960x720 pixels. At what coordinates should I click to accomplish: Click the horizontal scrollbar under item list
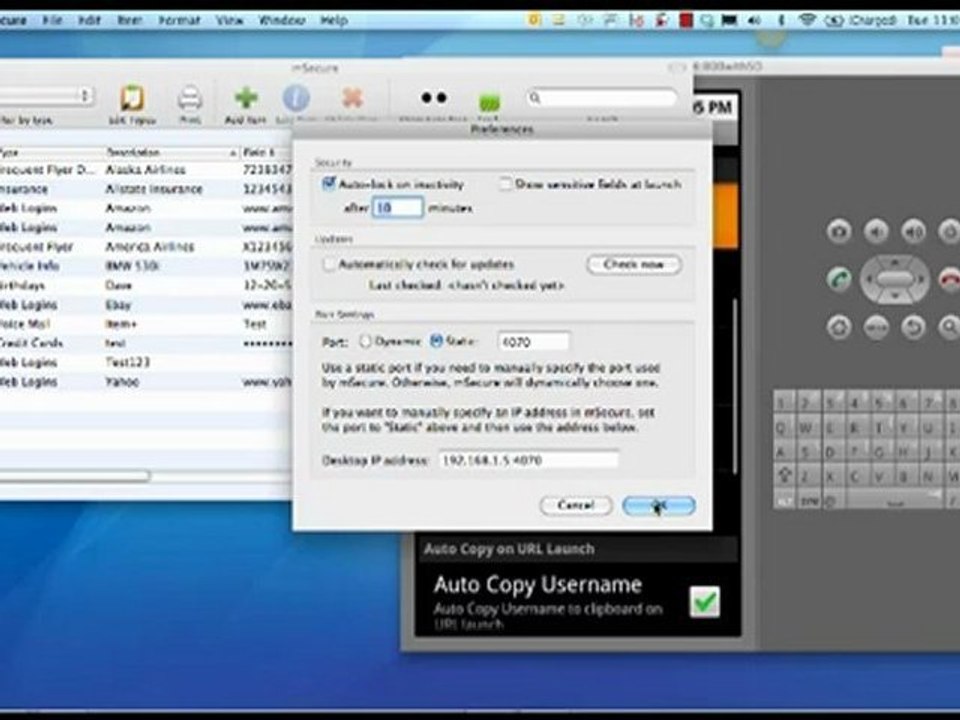[75, 476]
